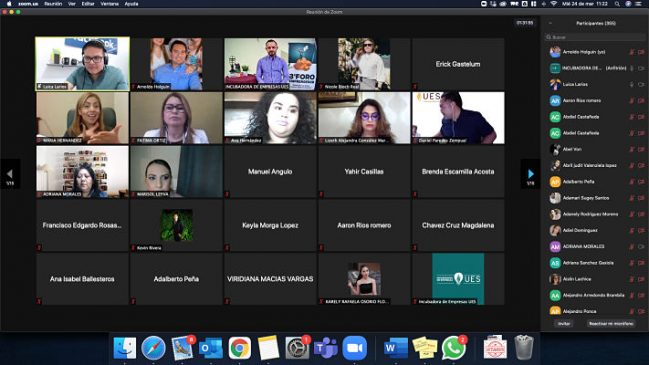Toggle ADRIANA MORALES camera icon in list

pyautogui.click(x=641, y=247)
